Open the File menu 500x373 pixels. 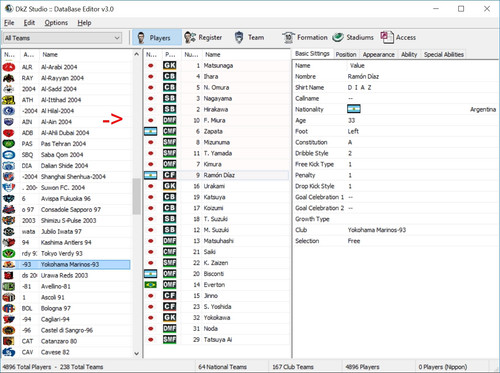click(9, 23)
